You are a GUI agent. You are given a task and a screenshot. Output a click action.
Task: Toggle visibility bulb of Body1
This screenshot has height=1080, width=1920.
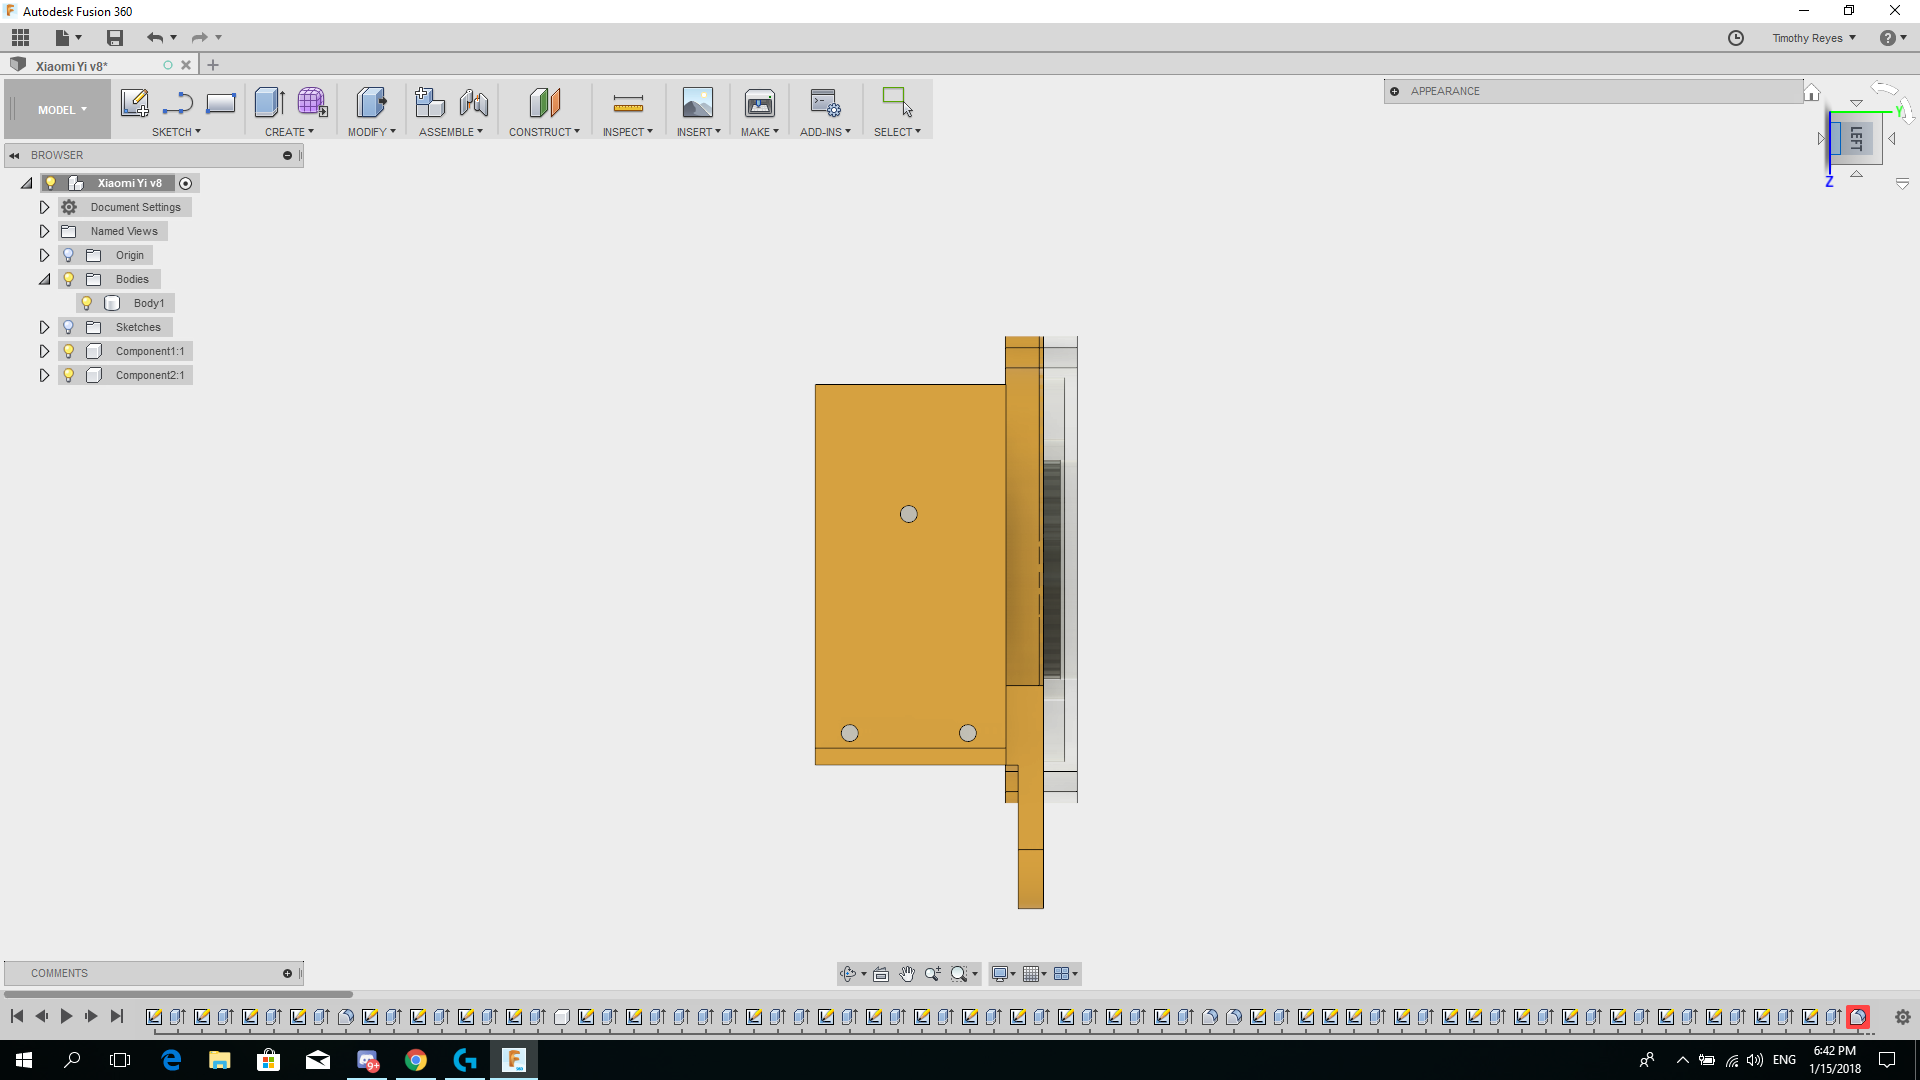pos(87,303)
